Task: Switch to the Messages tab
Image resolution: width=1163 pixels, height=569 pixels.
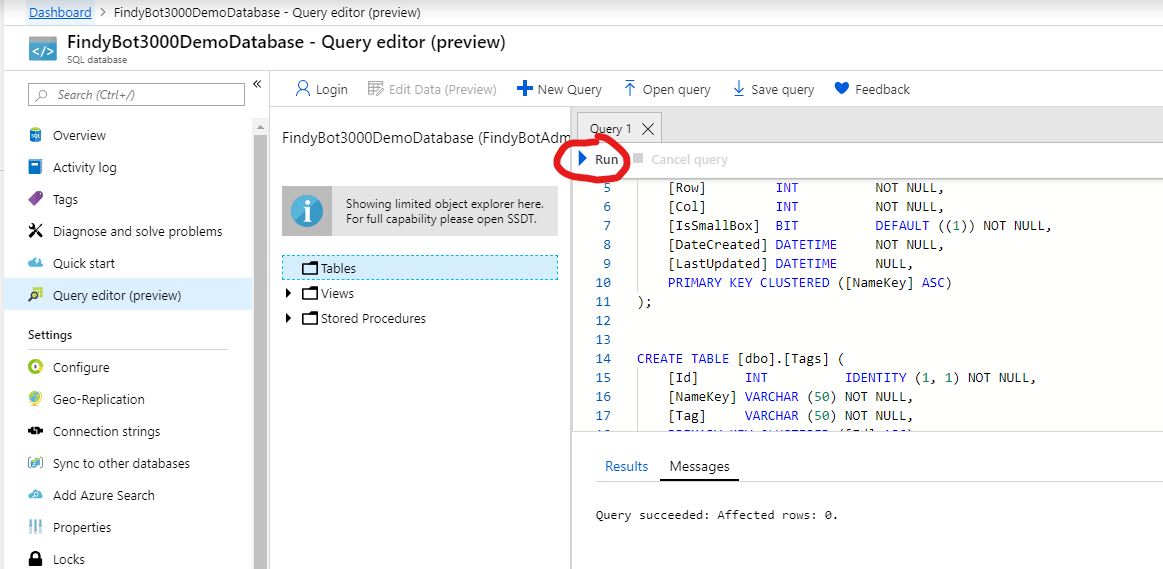Action: (x=699, y=466)
